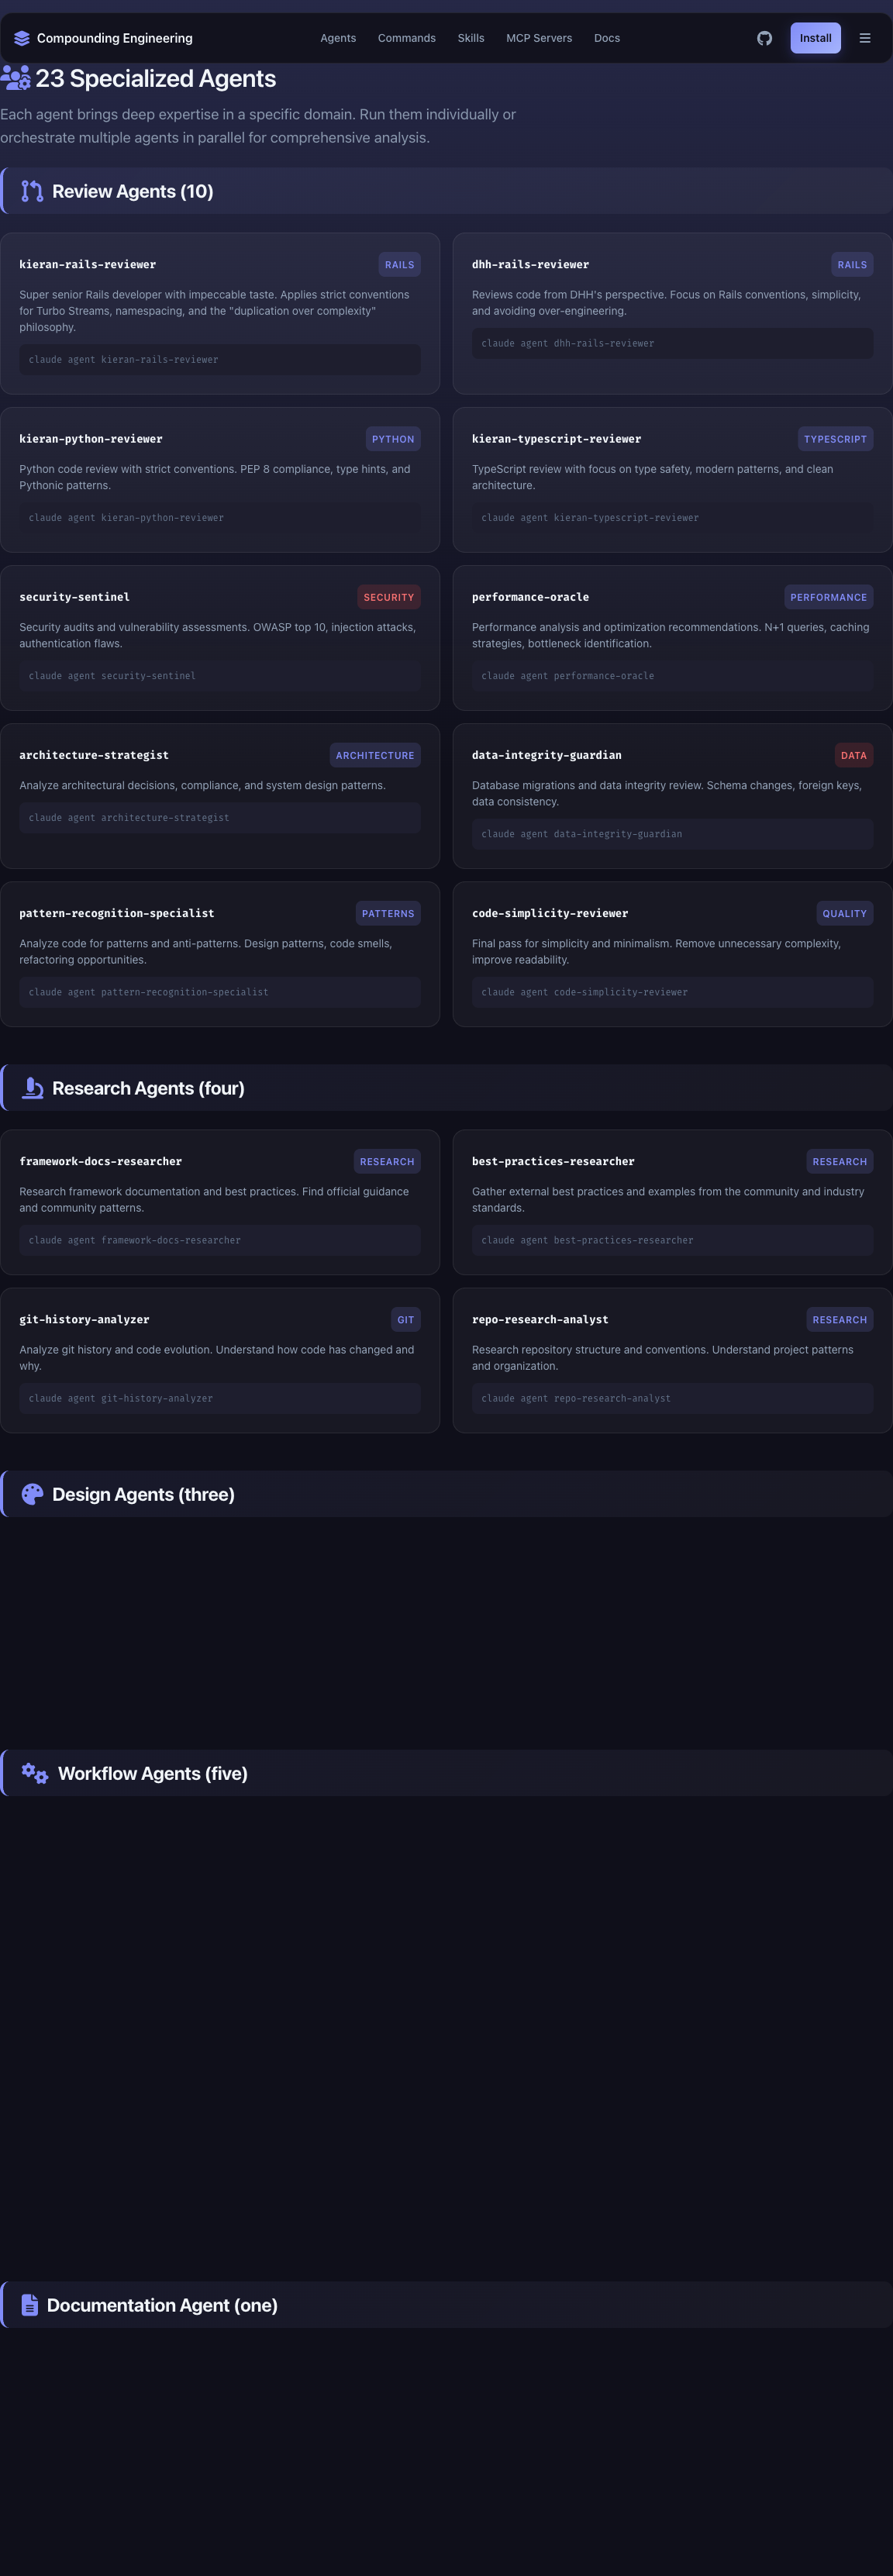
Task: Click the document icon beside Documentation Agent
Action: click(x=30, y=2305)
